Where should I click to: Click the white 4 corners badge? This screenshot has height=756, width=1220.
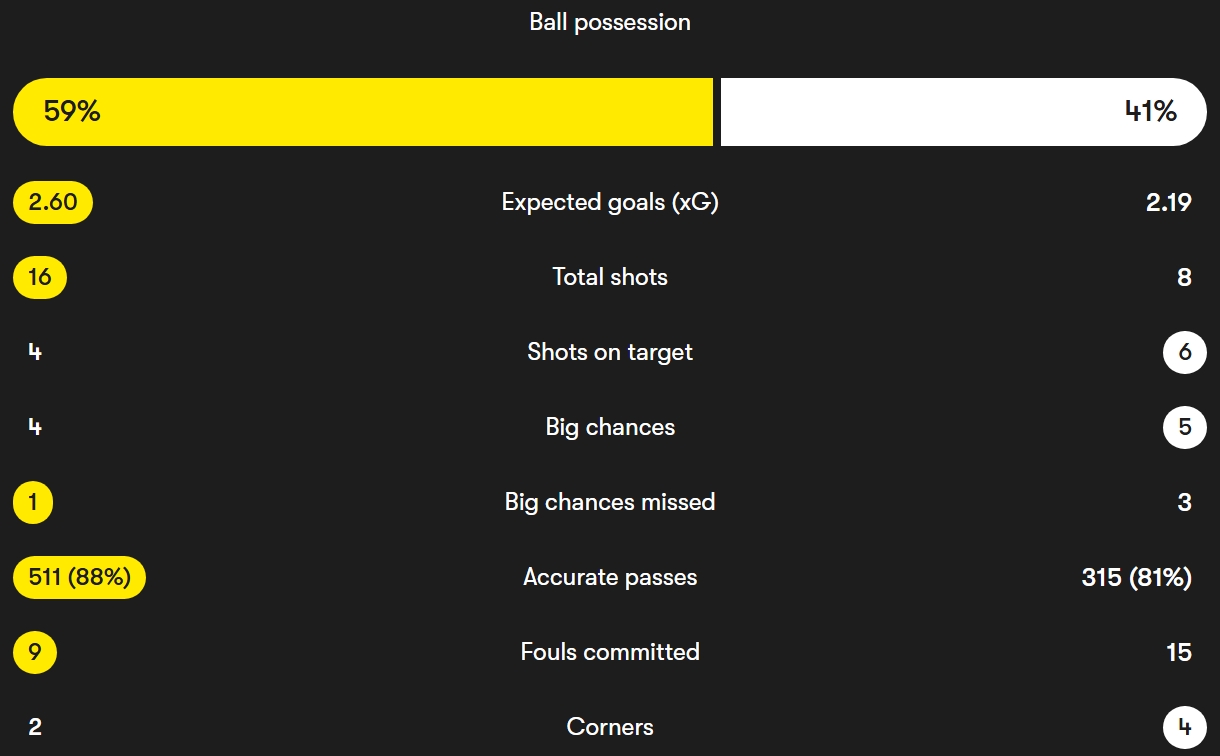click(x=1185, y=727)
